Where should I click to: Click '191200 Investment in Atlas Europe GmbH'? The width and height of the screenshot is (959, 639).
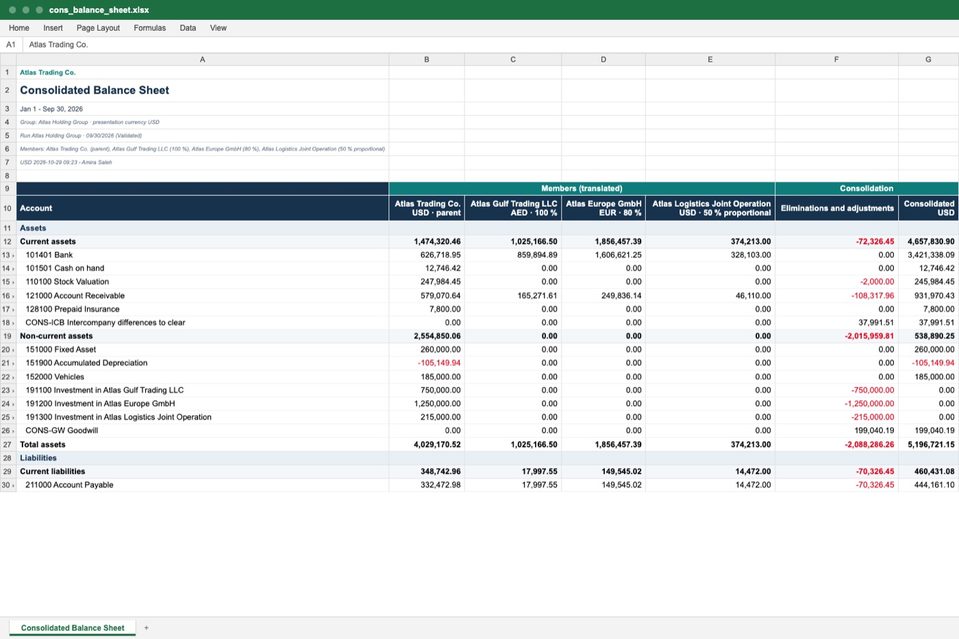tap(202, 404)
